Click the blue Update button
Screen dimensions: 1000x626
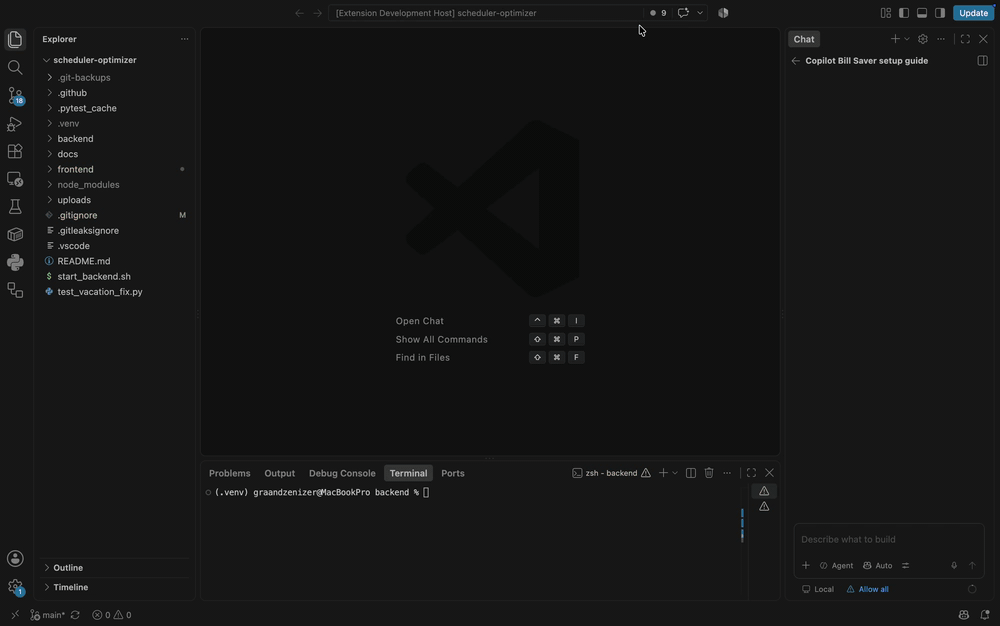(973, 13)
